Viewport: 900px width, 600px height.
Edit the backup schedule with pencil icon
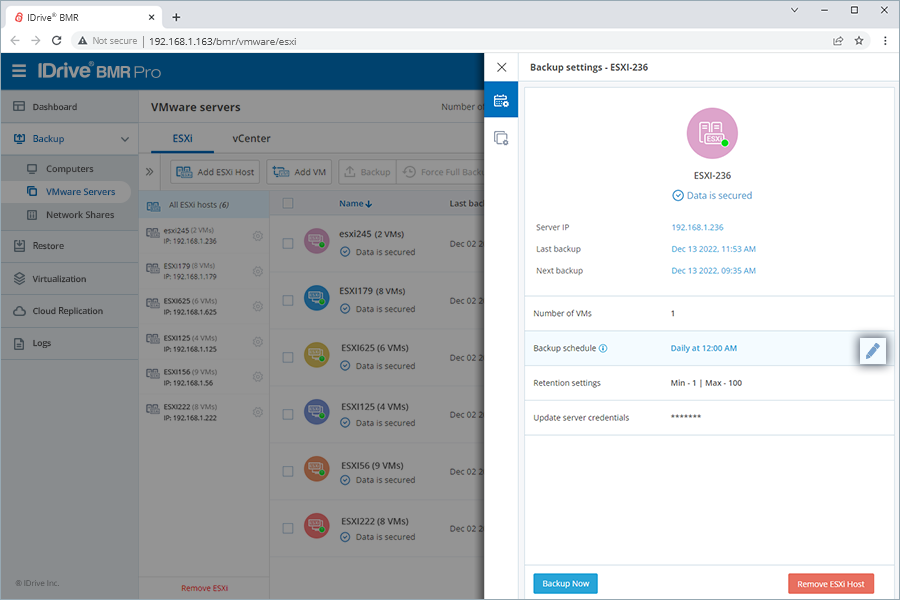[x=872, y=351]
